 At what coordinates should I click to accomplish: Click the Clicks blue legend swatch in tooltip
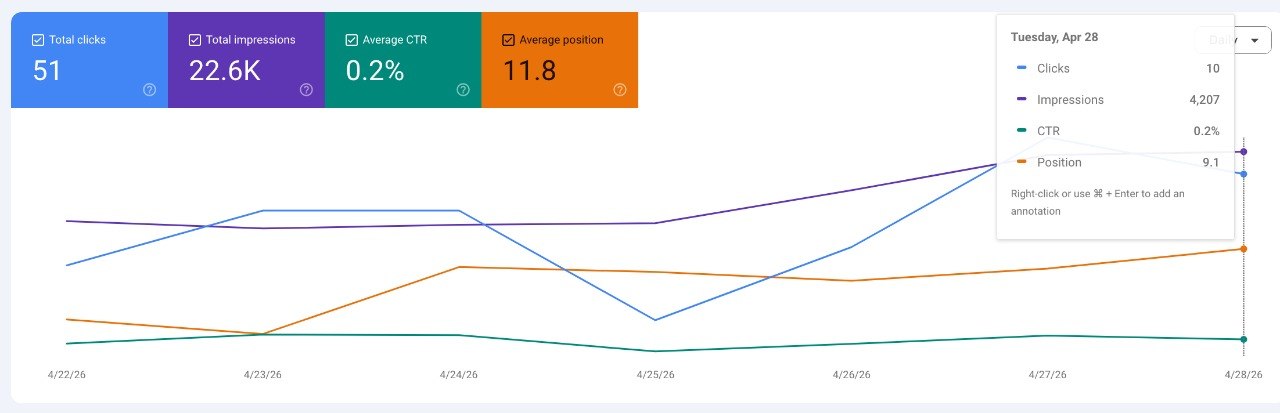[x=1021, y=68]
